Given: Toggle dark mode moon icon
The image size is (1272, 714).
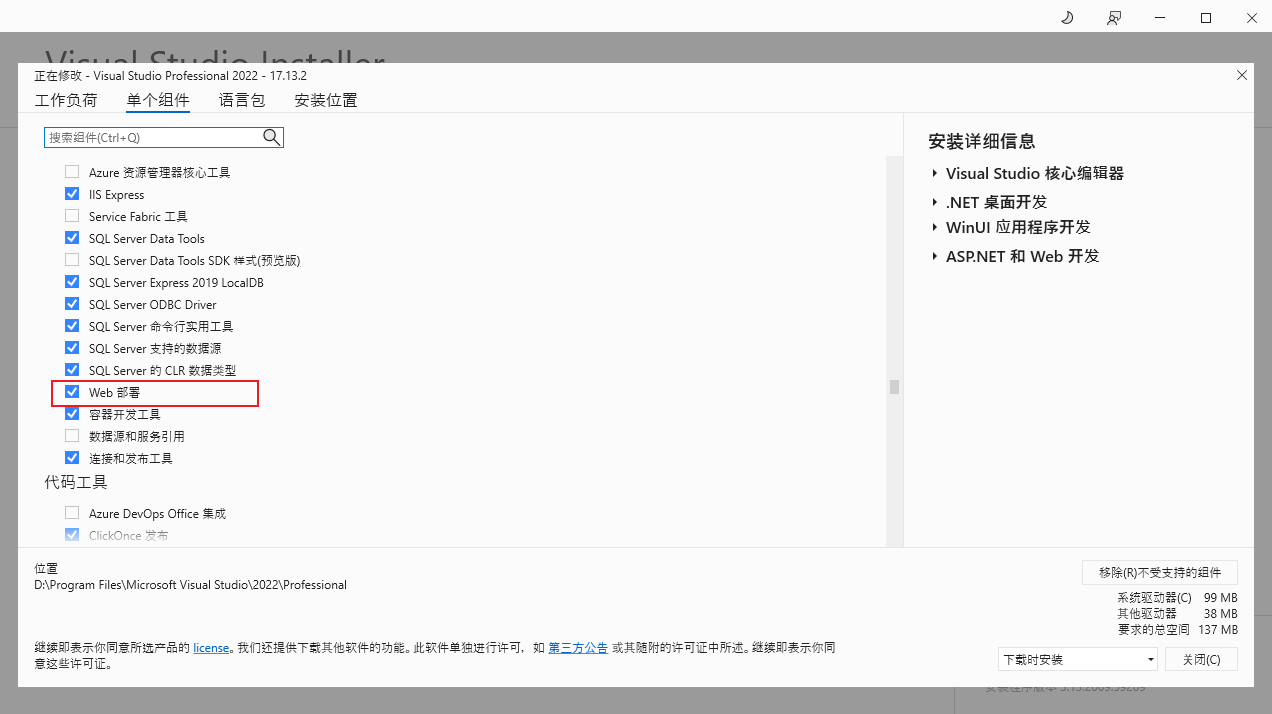Looking at the screenshot, I should point(1067,17).
